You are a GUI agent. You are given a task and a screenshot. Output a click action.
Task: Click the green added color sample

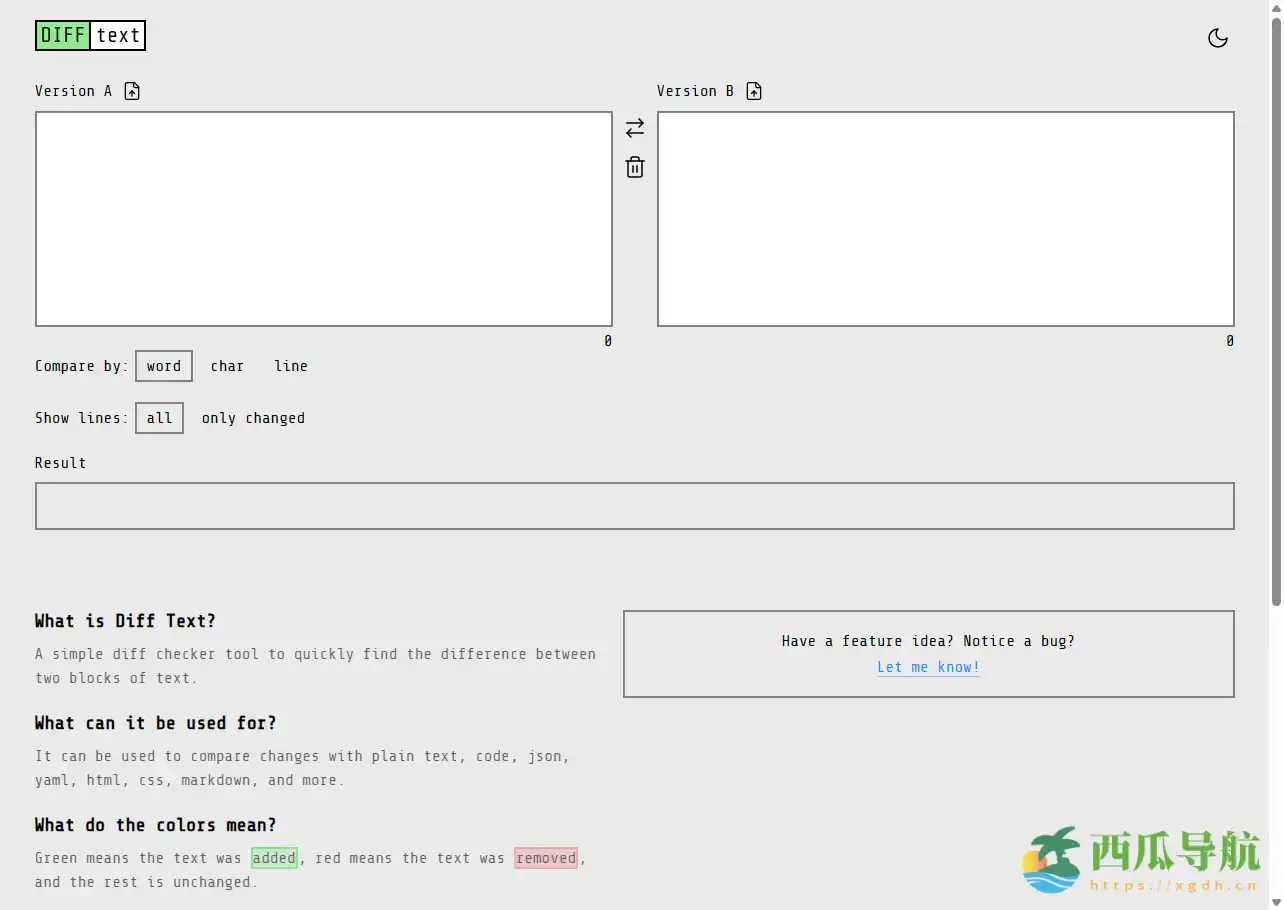[x=274, y=858]
